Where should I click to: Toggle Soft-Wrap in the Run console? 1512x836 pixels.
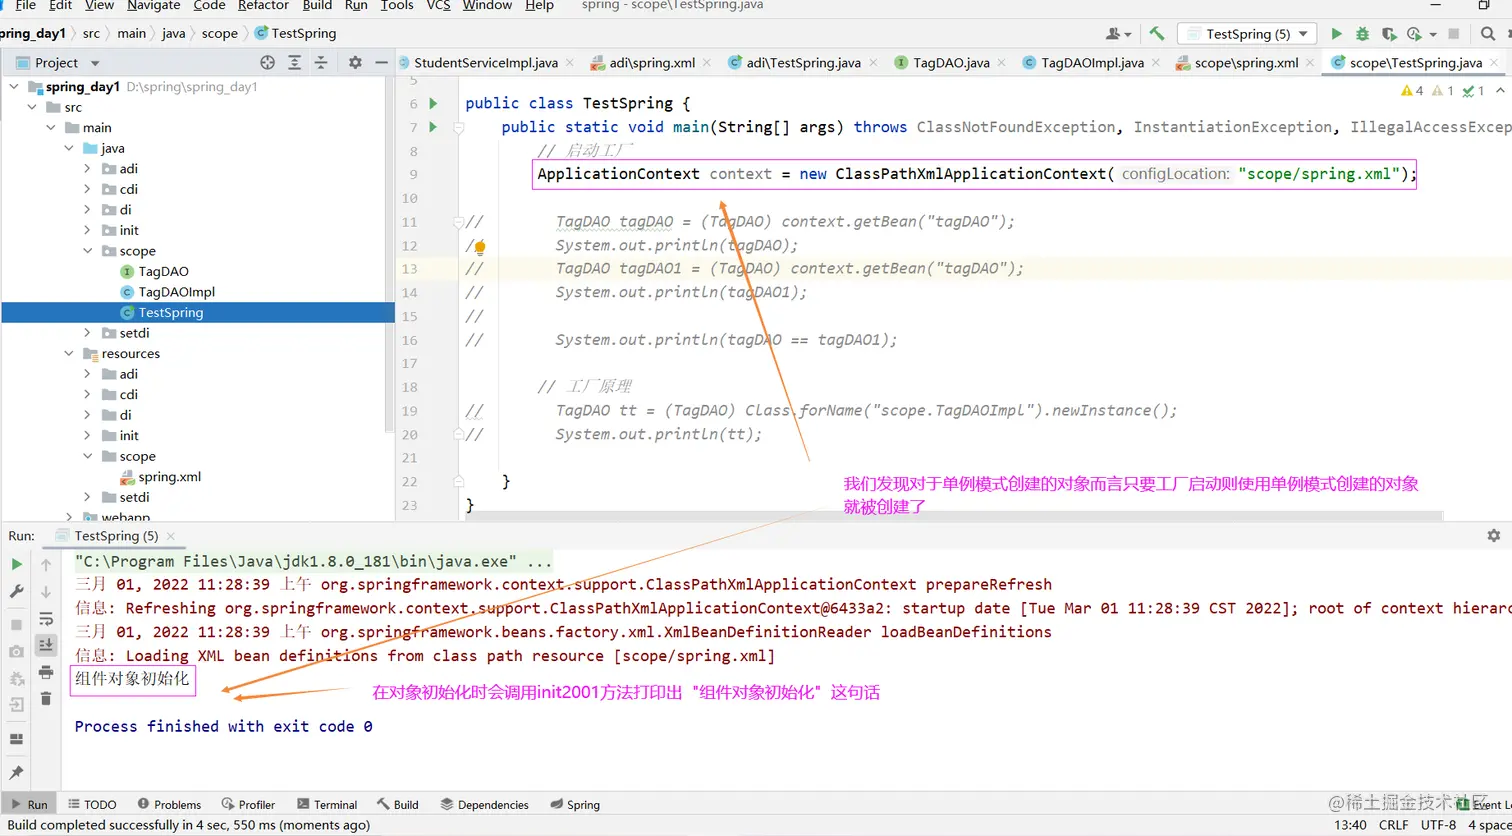click(46, 619)
